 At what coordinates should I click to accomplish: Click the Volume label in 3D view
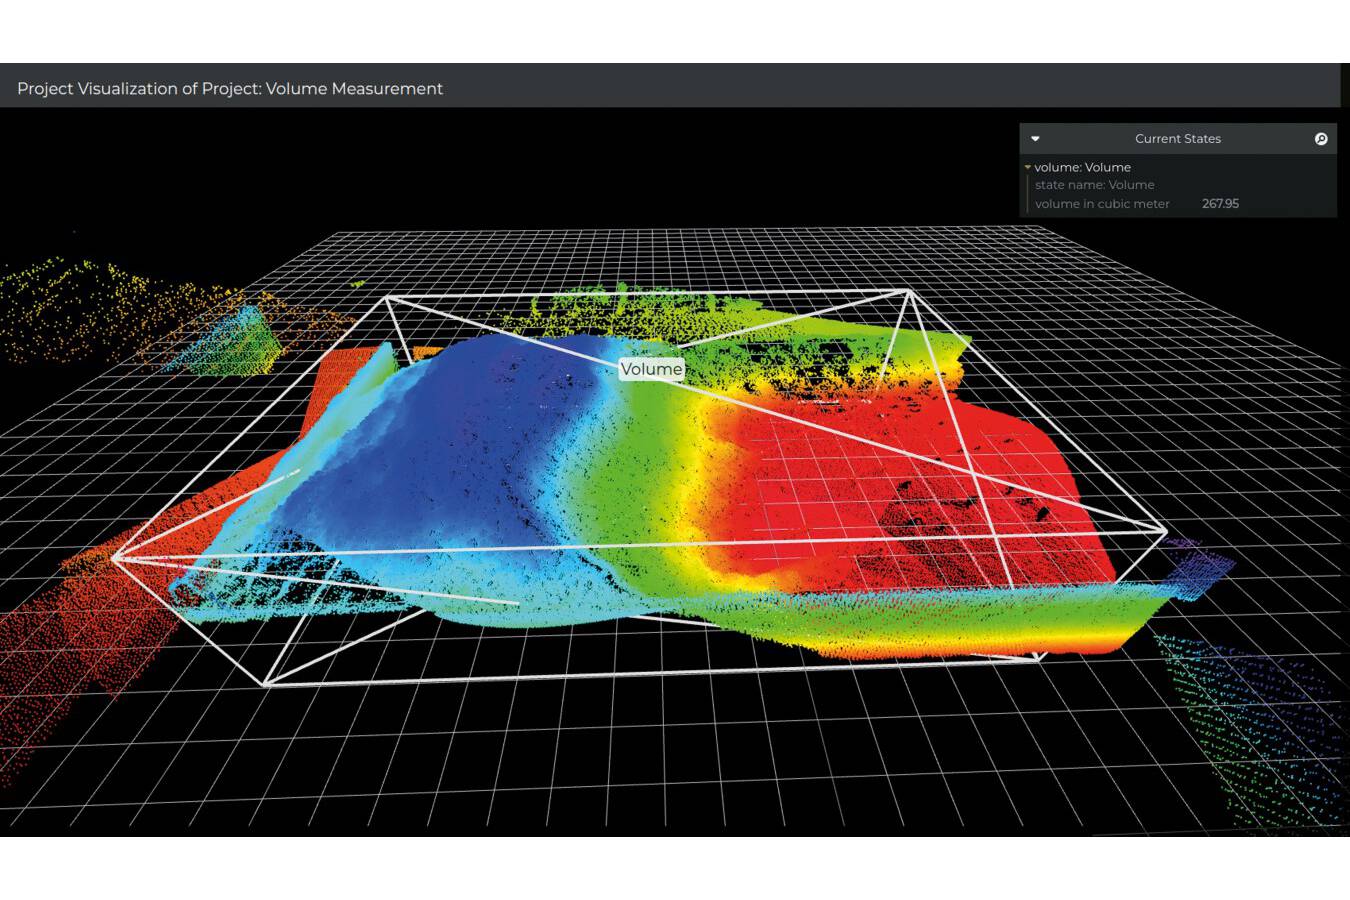(x=651, y=369)
